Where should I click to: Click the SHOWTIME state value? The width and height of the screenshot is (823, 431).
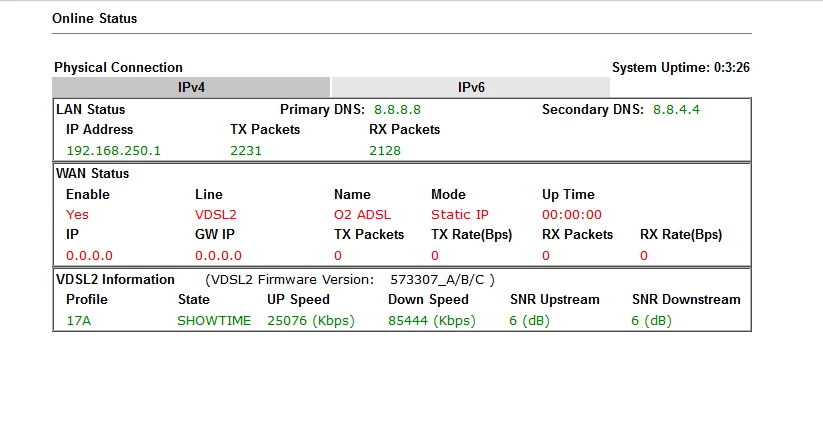pyautogui.click(x=214, y=321)
